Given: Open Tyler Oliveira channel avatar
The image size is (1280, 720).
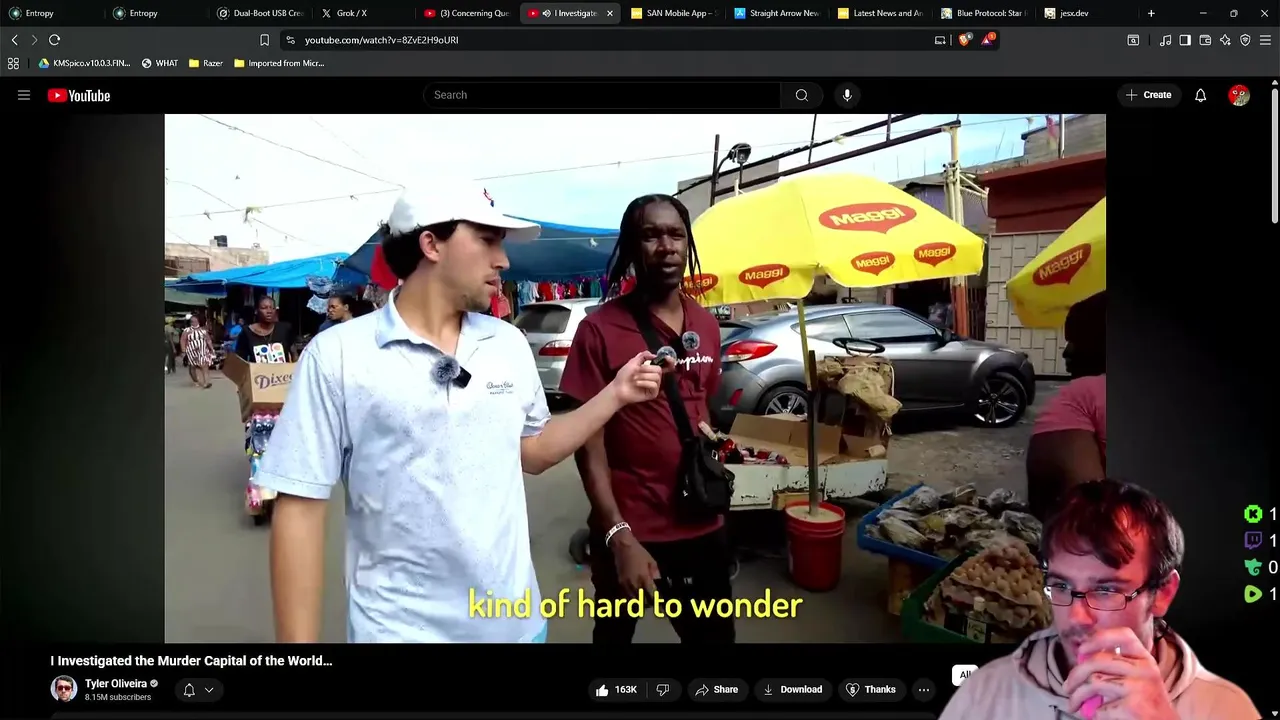Looking at the screenshot, I should coord(64,689).
